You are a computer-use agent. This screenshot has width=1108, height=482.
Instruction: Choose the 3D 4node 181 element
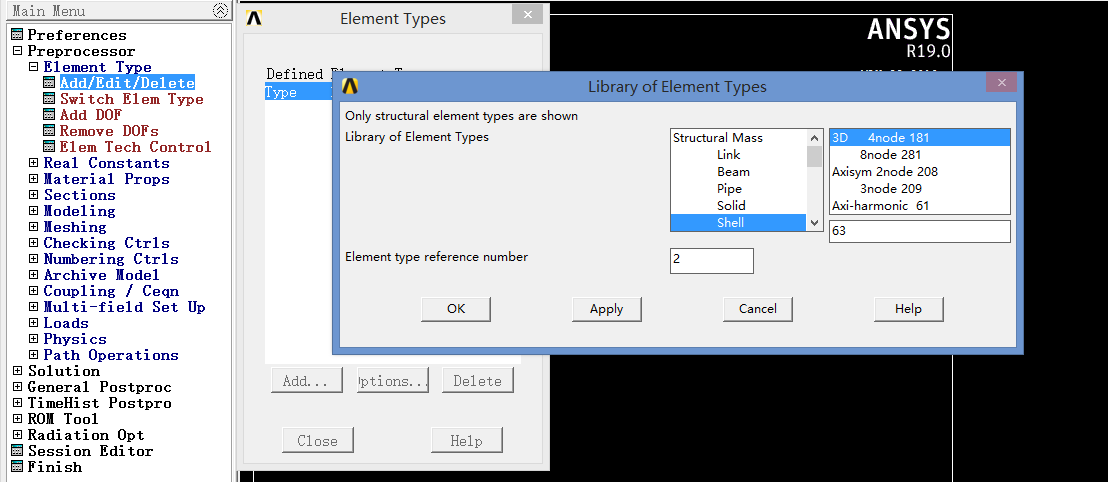coord(920,138)
